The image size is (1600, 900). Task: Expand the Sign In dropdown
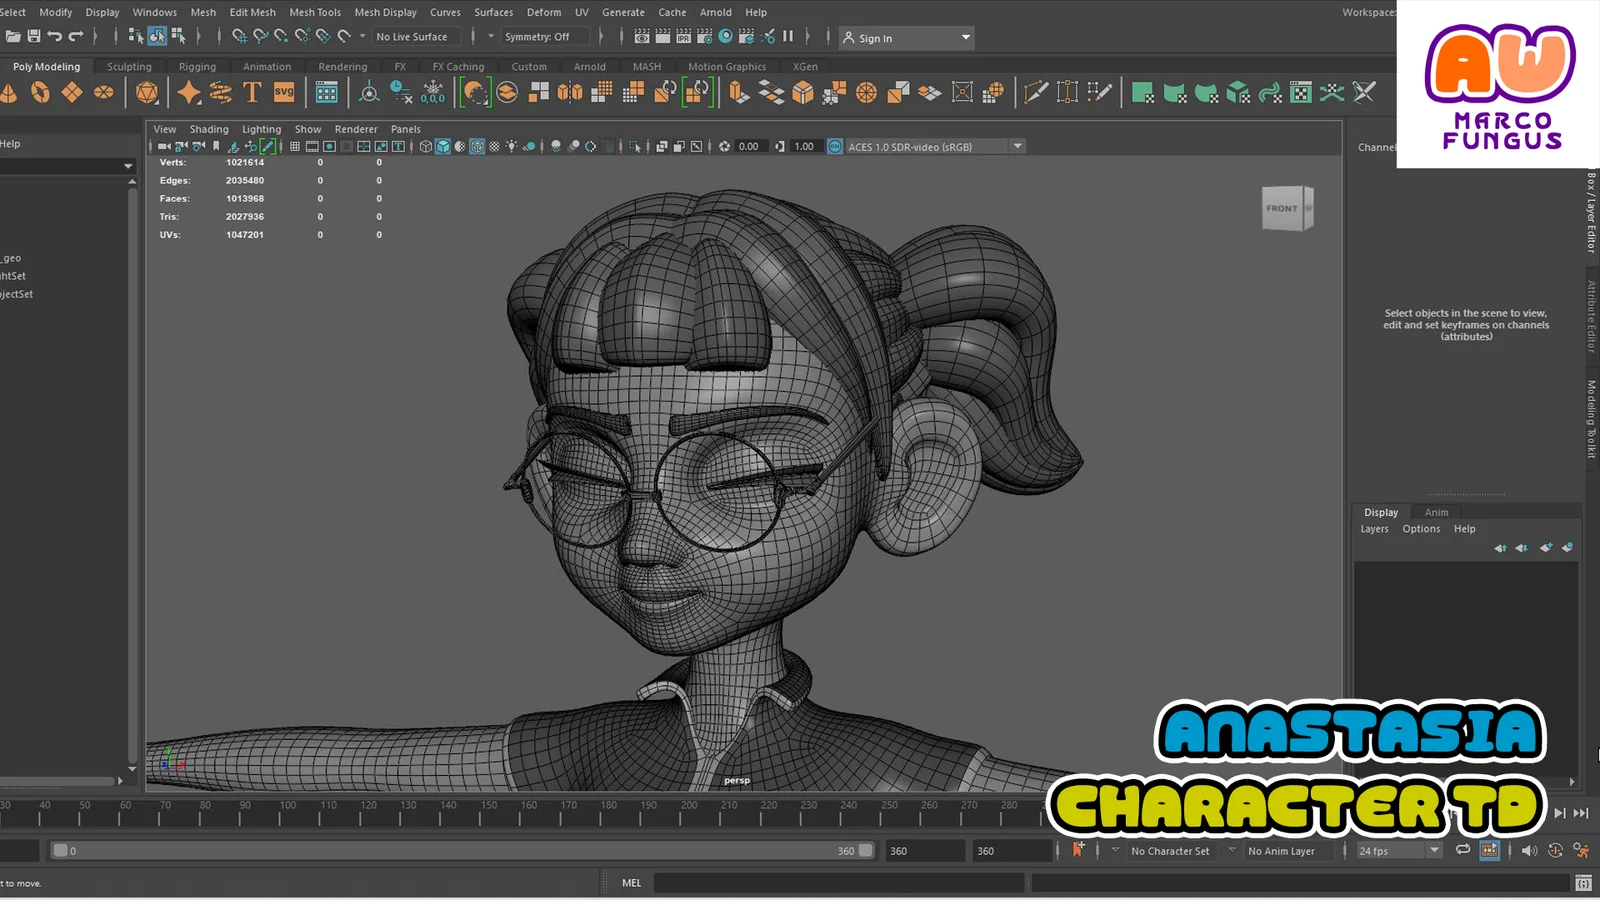point(965,38)
